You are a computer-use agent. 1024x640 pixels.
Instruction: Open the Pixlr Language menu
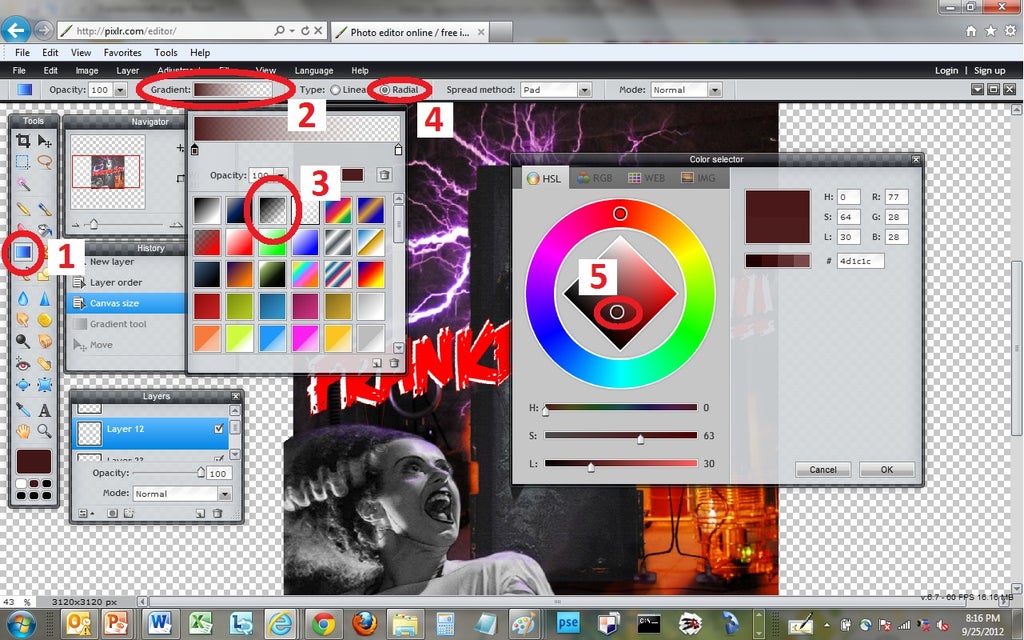[314, 71]
